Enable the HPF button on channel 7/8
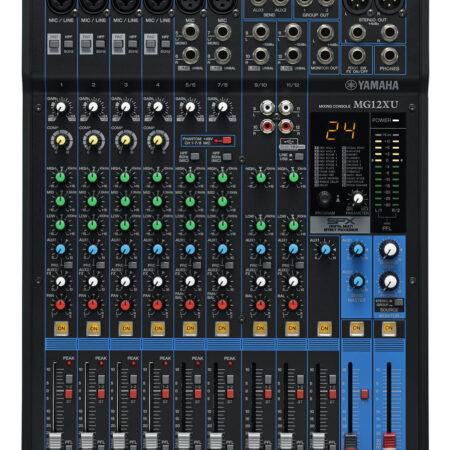Screen dimensions: 450x450 (227, 156)
